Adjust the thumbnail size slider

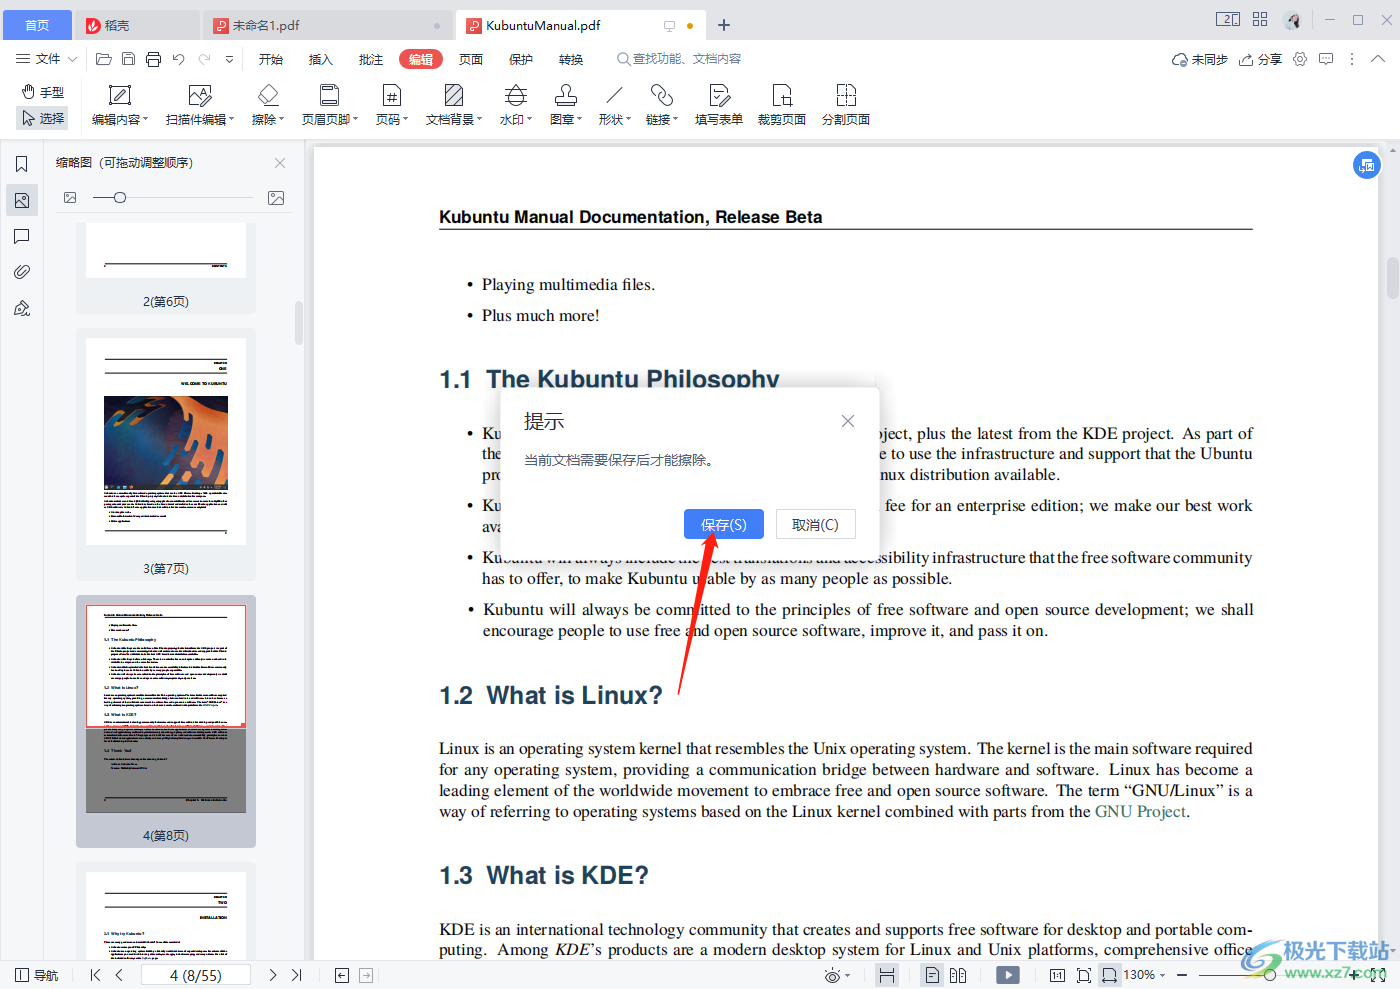[x=120, y=198]
